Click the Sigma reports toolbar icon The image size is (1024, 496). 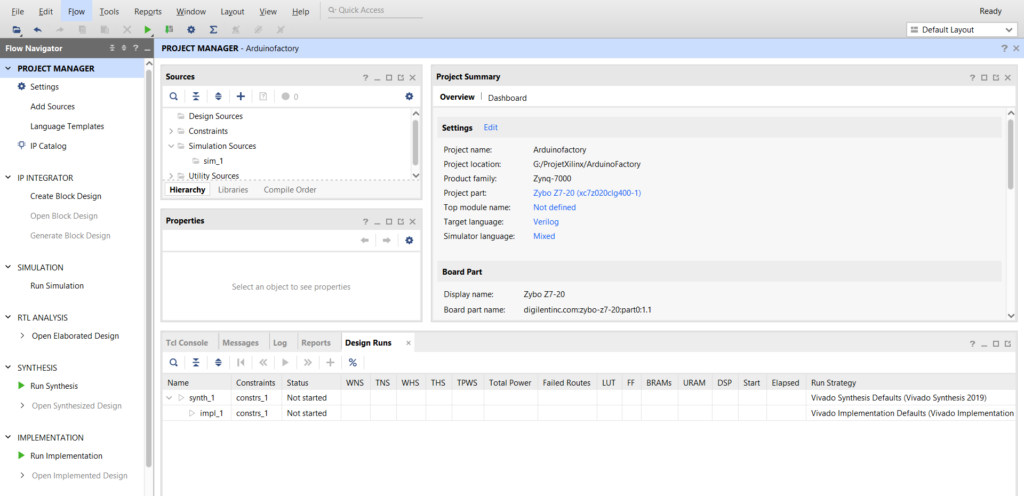click(x=213, y=30)
